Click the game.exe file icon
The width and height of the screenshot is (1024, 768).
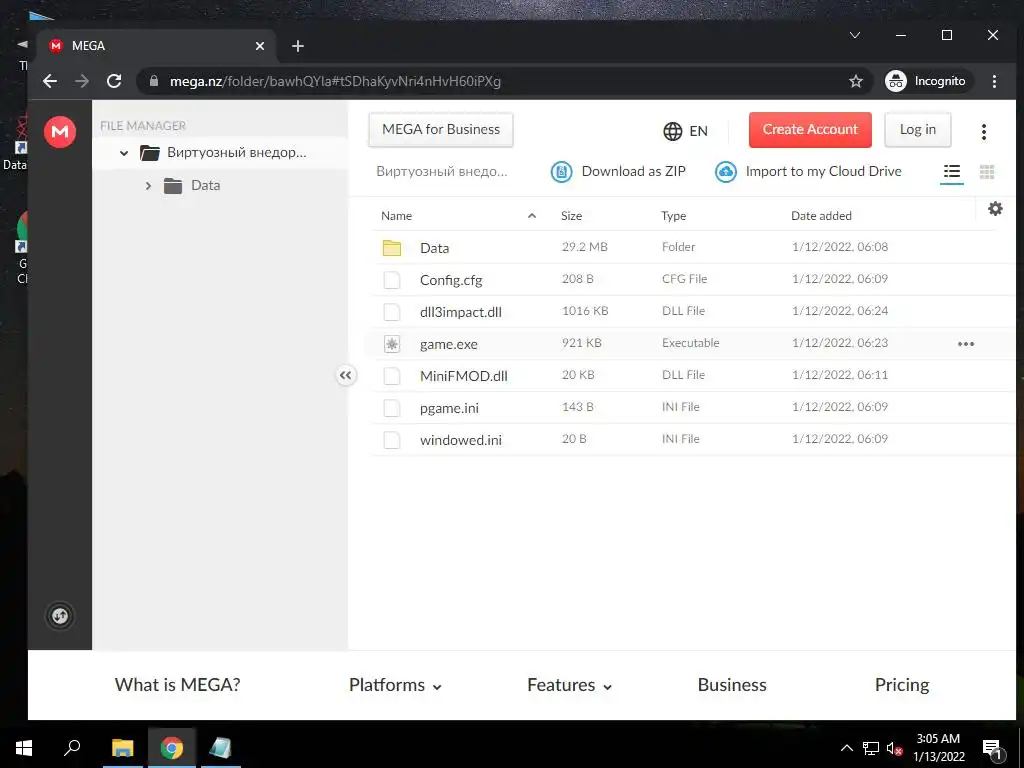coord(392,344)
